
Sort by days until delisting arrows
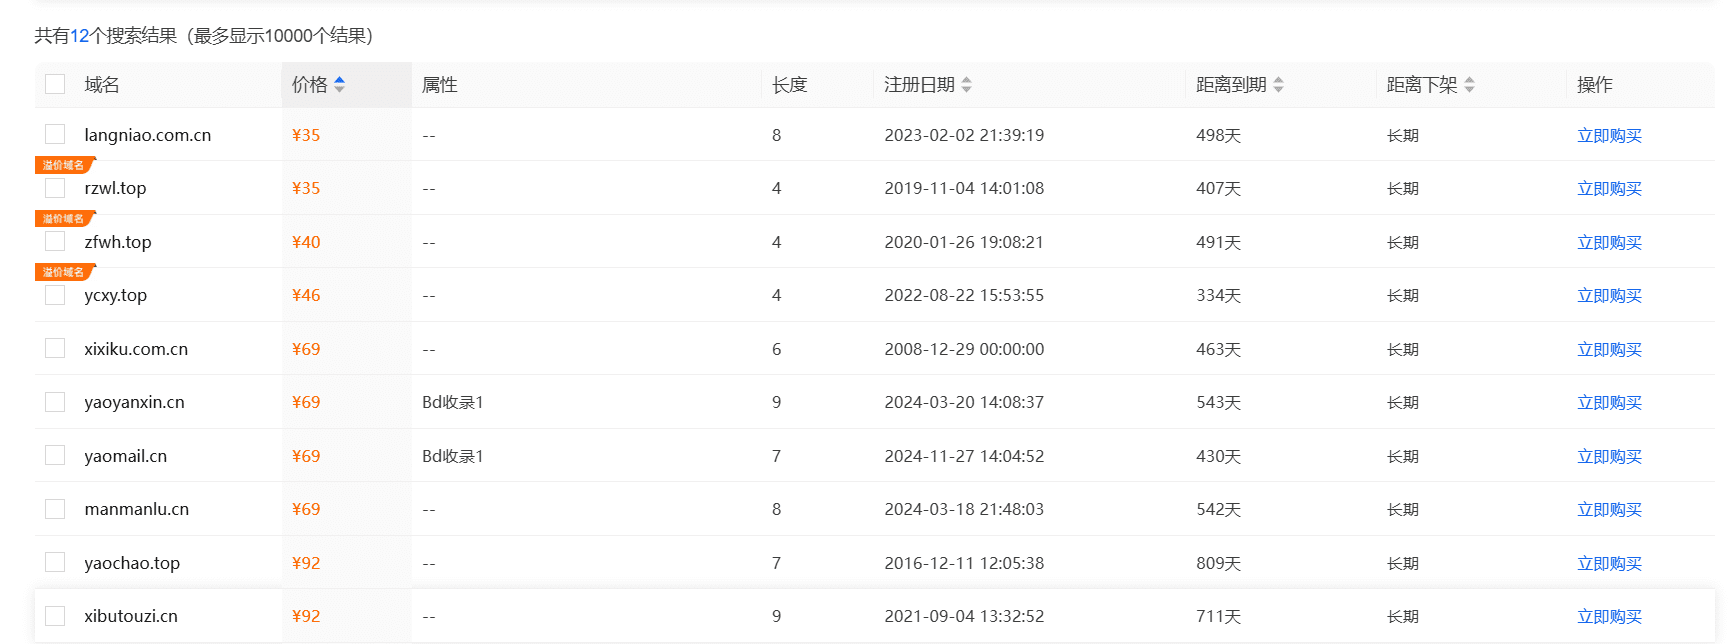coord(1469,85)
